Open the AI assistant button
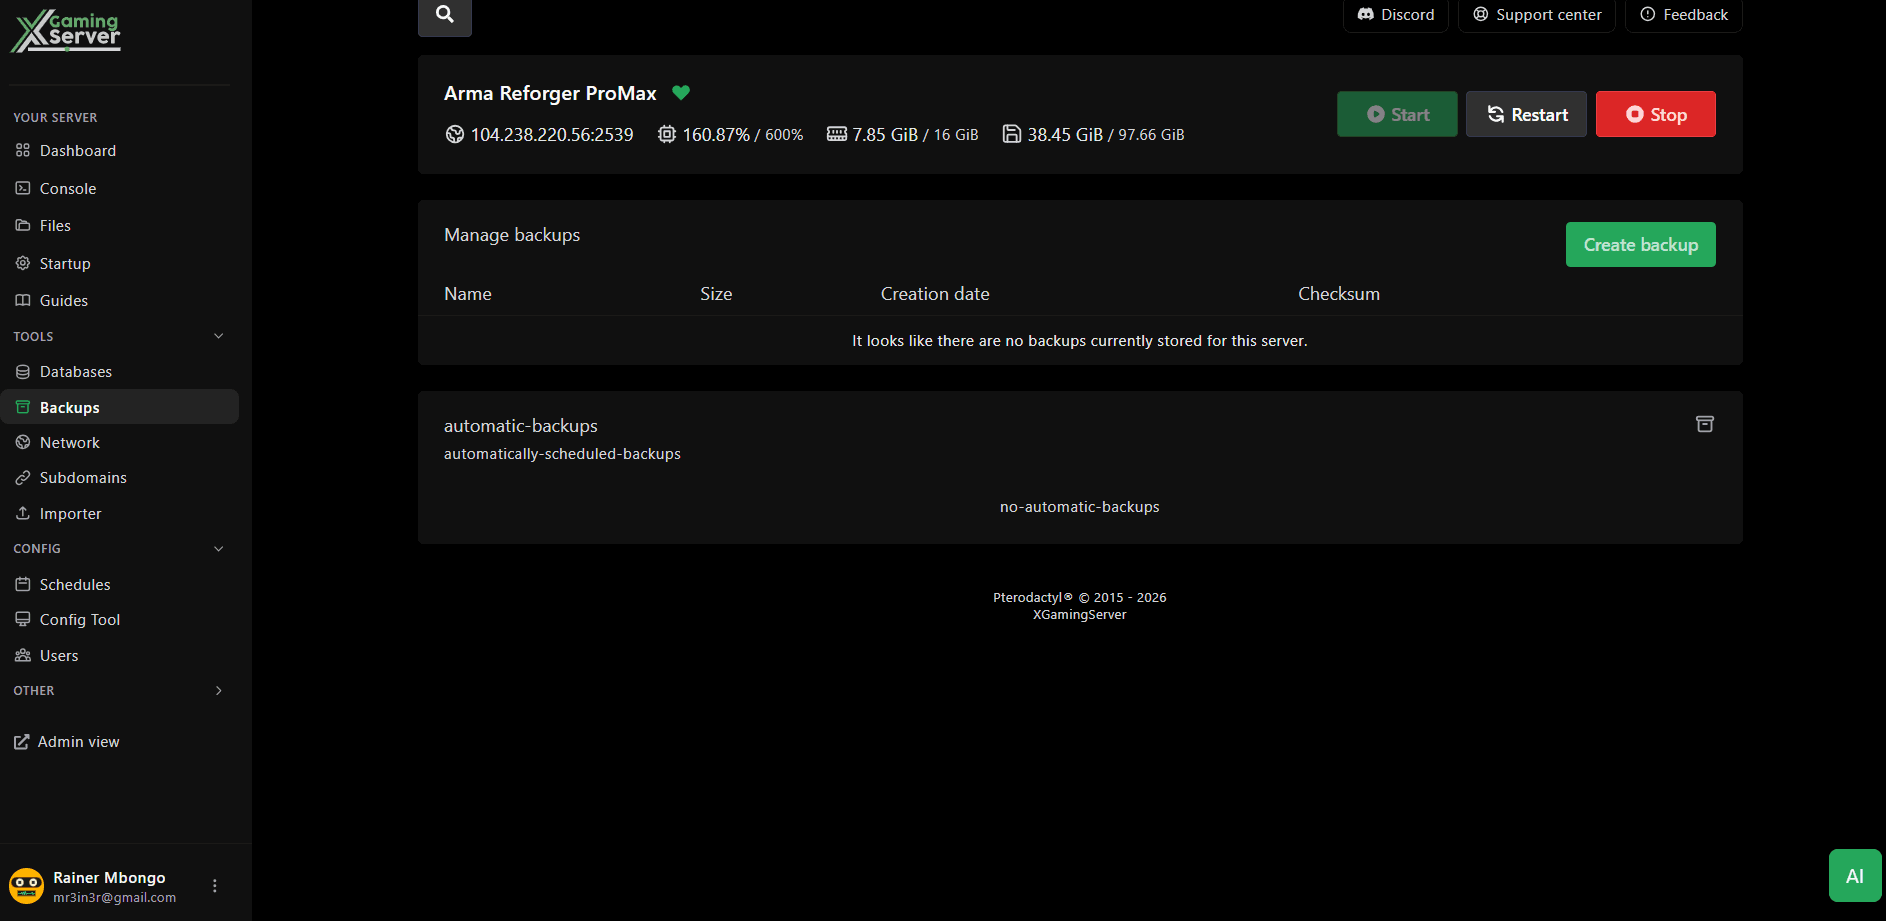This screenshot has height=921, width=1886. pyautogui.click(x=1855, y=875)
